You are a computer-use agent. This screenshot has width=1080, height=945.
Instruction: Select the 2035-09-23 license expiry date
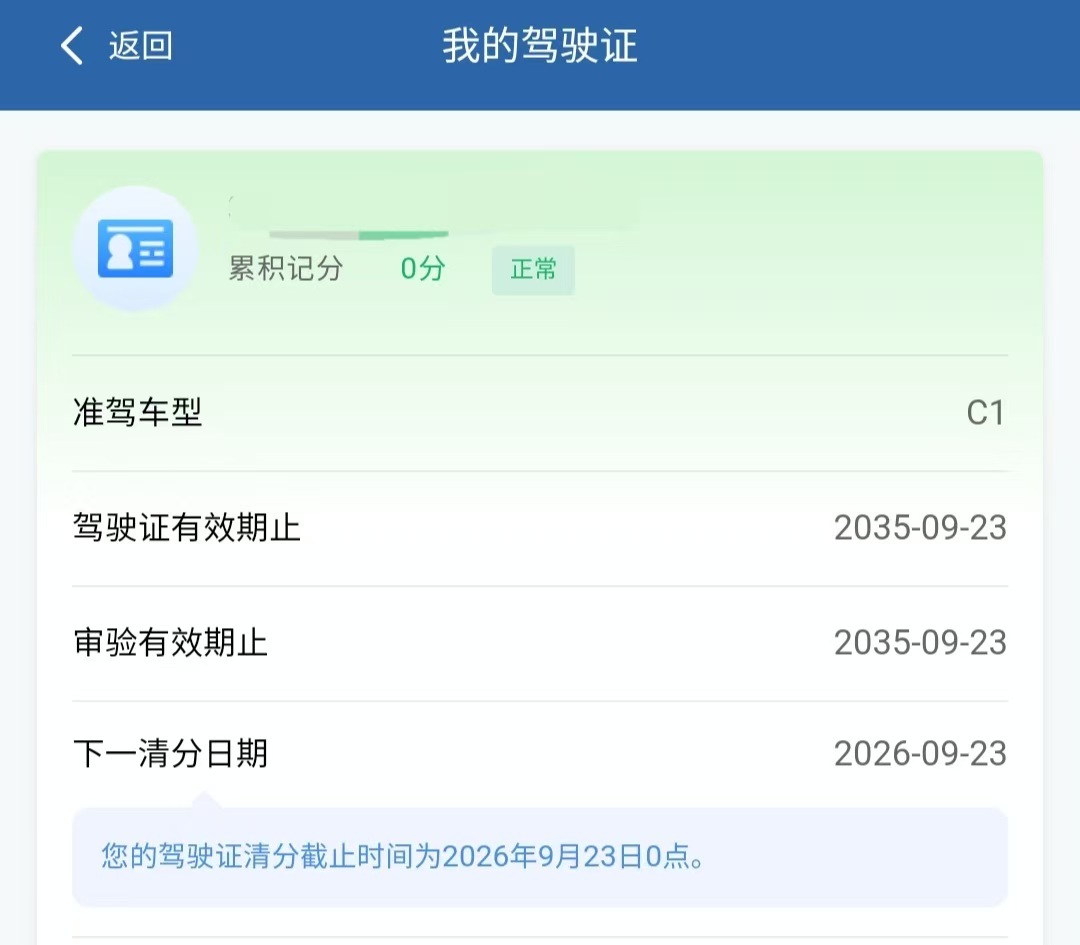(920, 528)
